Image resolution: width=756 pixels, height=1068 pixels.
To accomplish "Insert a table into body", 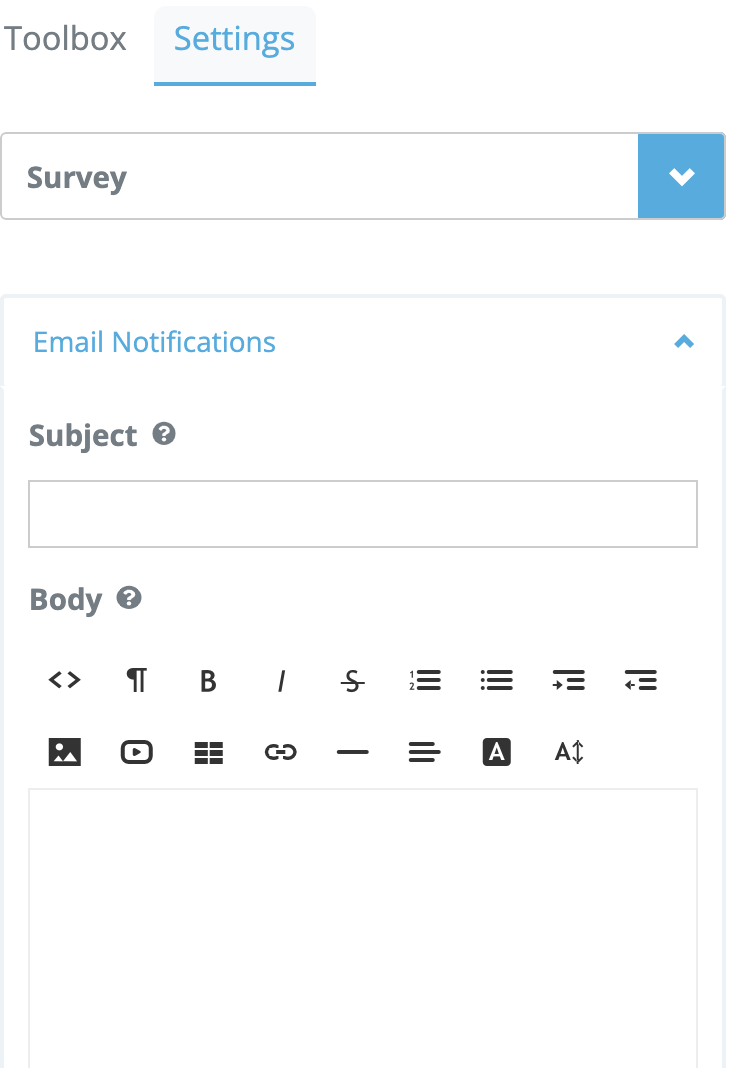I will point(208,752).
